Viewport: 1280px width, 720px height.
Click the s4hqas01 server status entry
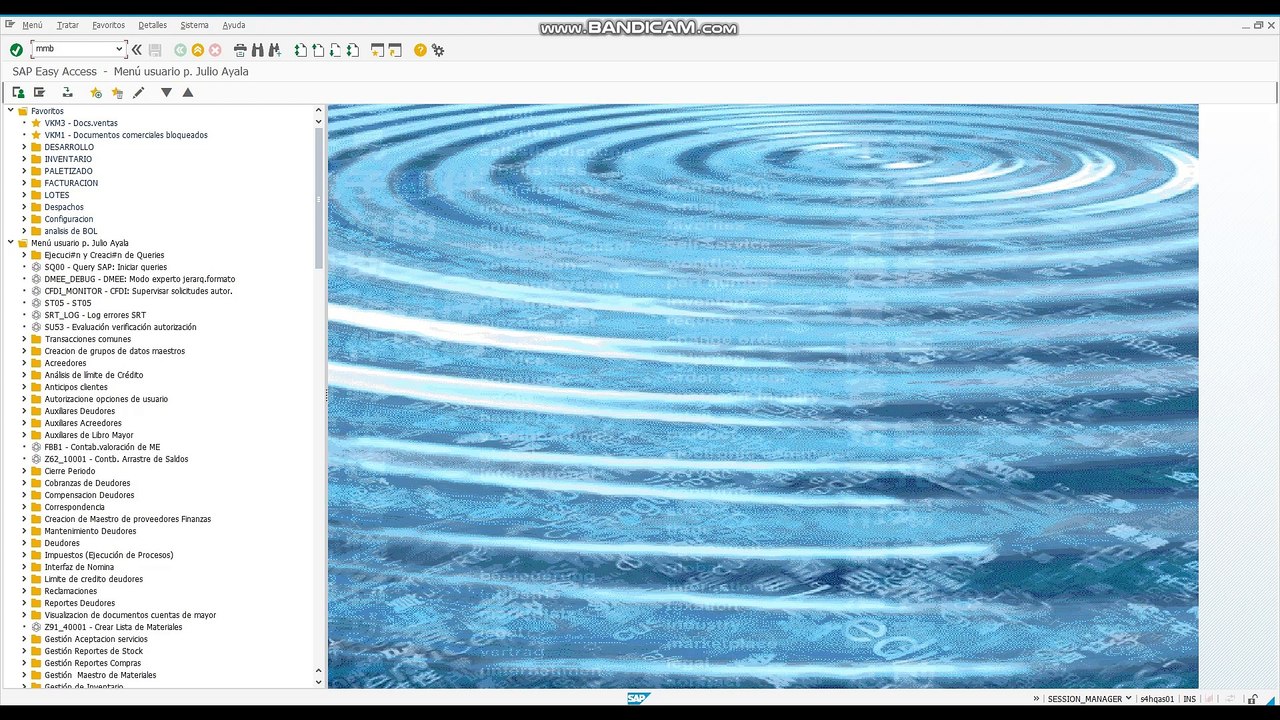tap(1157, 699)
